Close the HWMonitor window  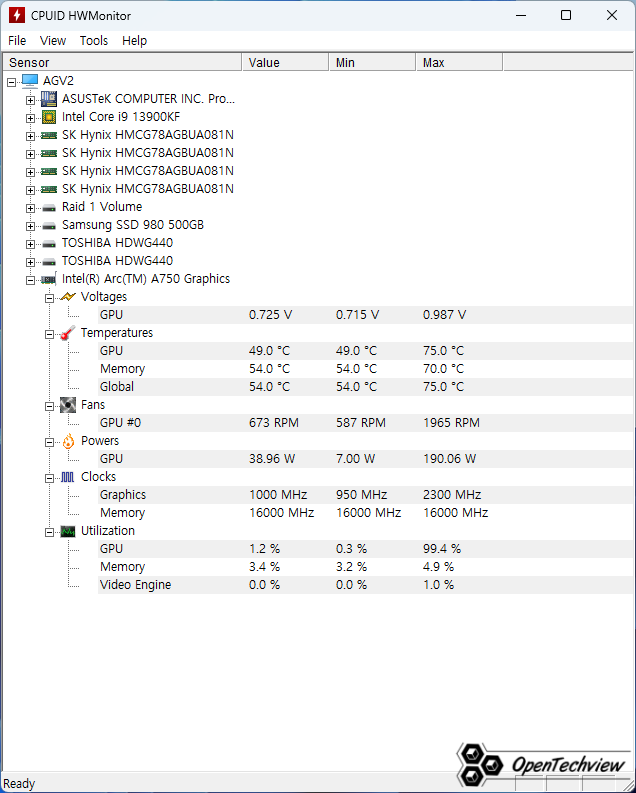[x=612, y=15]
